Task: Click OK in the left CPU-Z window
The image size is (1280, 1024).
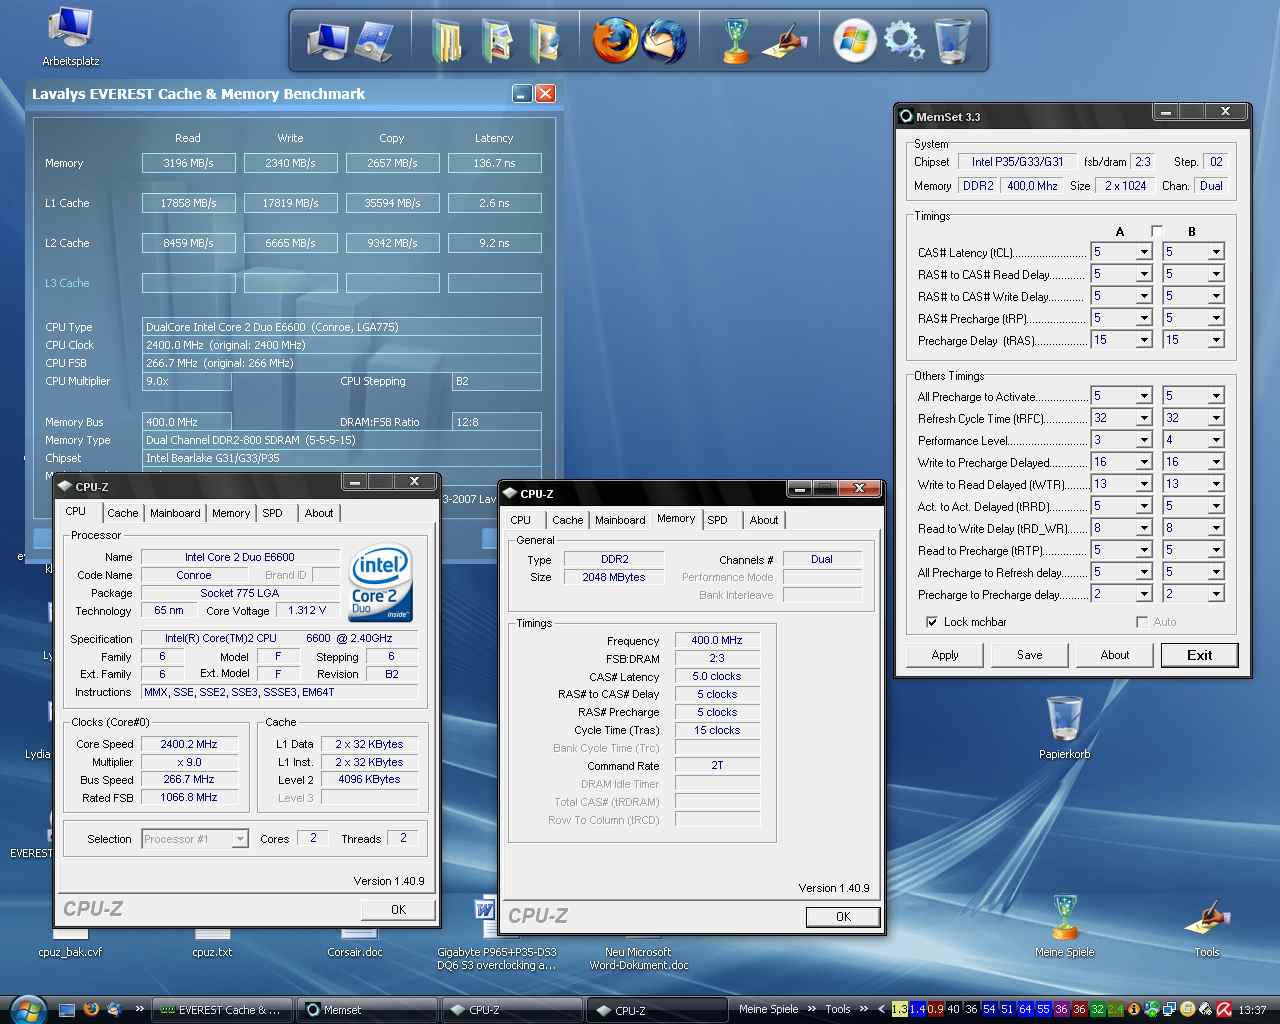Action: point(398,910)
